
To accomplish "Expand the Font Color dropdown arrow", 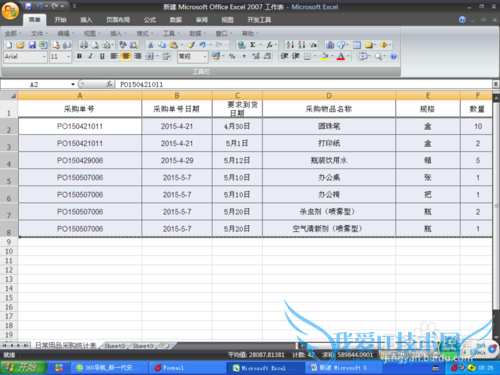I will (349, 56).
